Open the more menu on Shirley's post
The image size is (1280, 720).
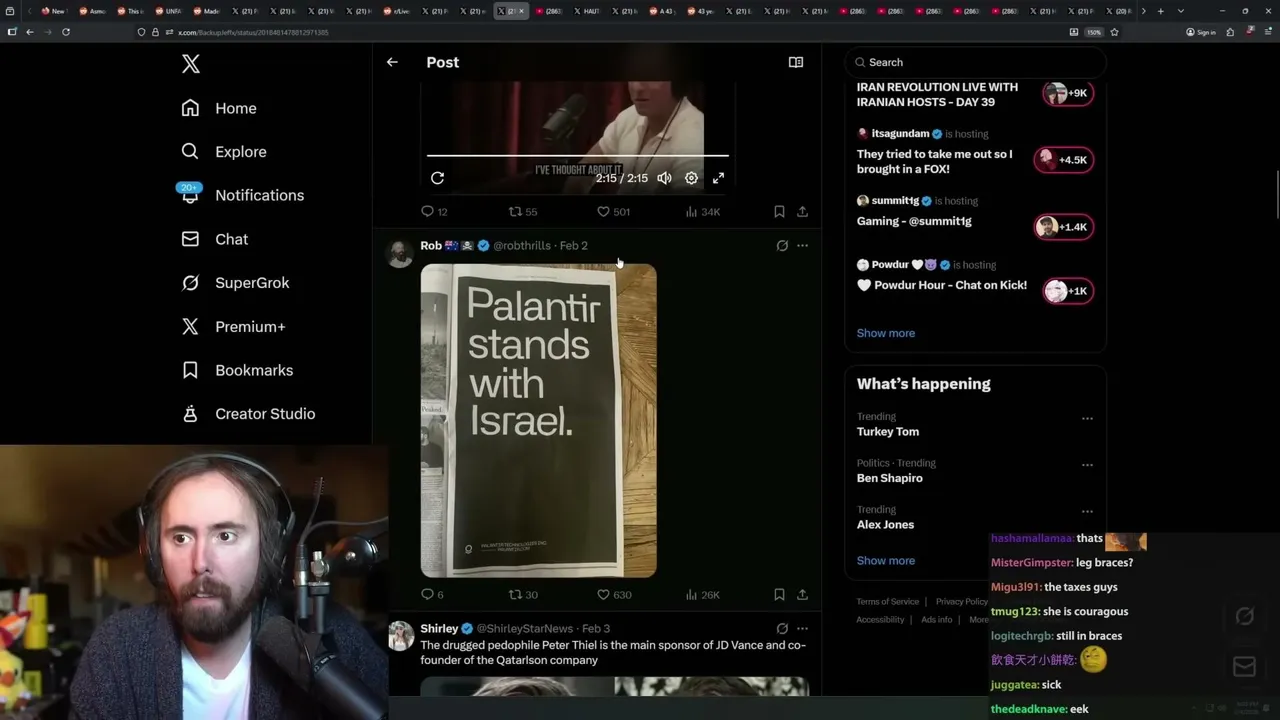[802, 629]
